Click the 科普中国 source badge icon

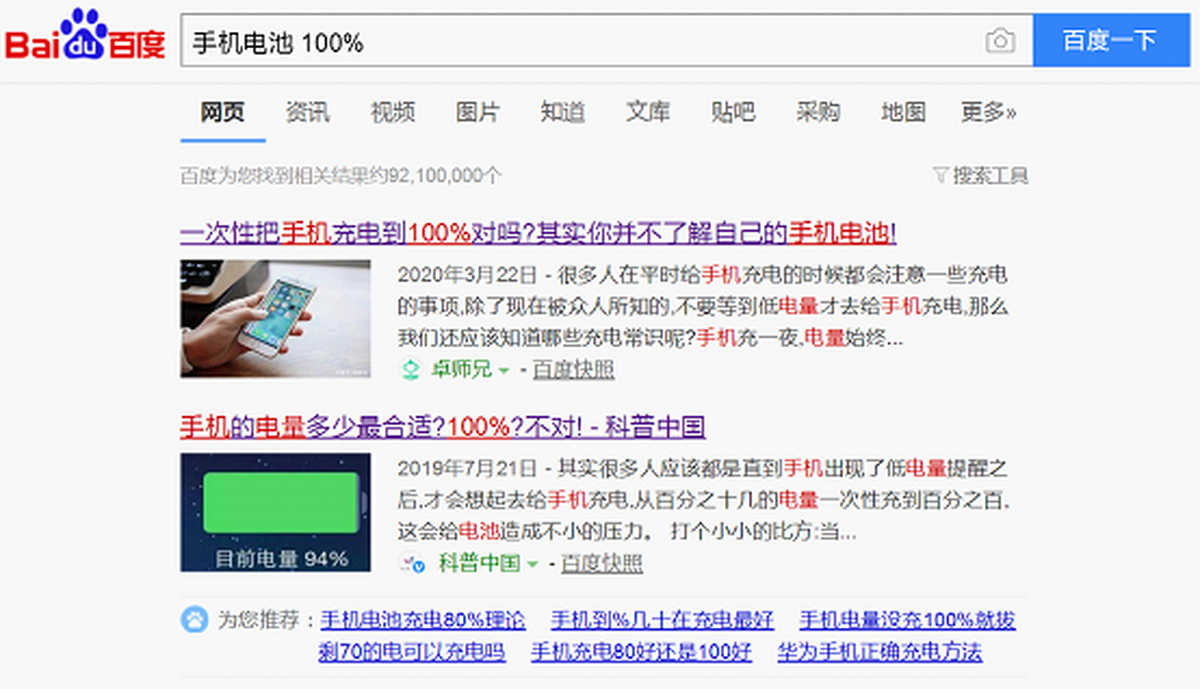[x=412, y=564]
